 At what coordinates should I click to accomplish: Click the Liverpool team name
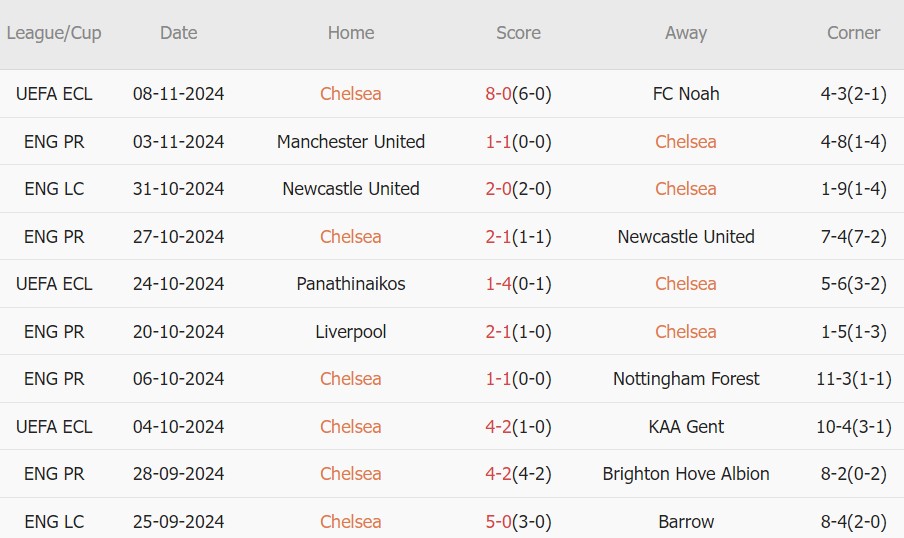[351, 332]
